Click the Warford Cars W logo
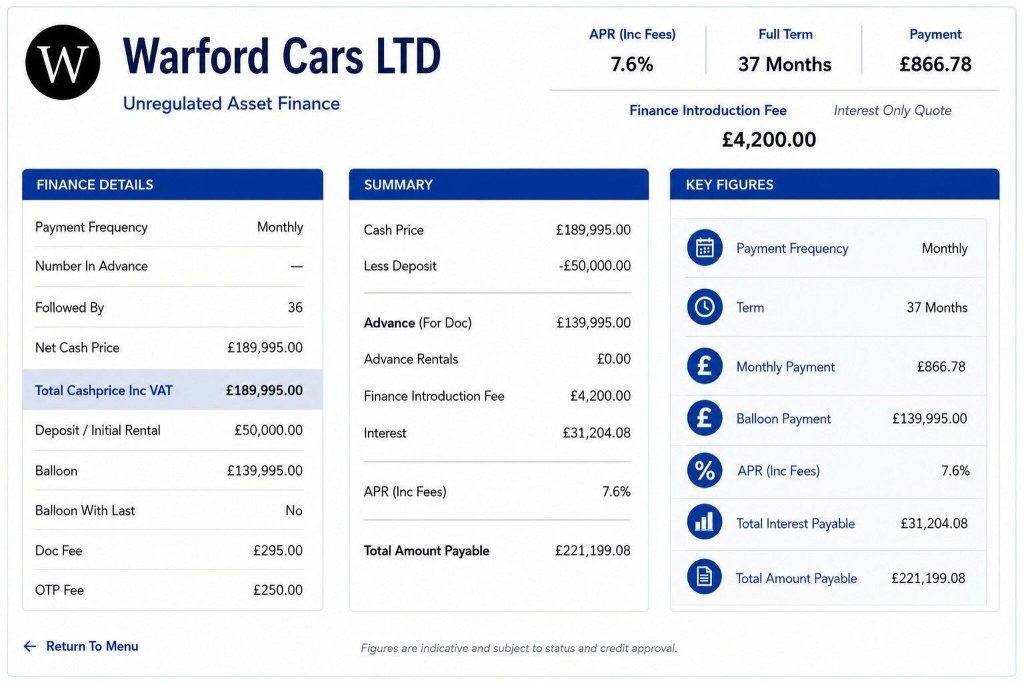The width and height of the screenshot is (1024, 683). (x=63, y=63)
